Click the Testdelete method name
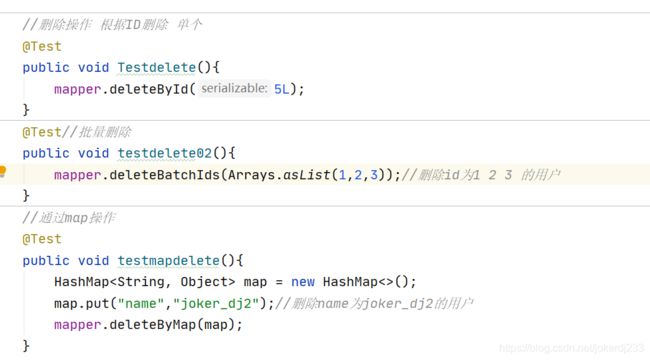This screenshot has width=650, height=360. pos(156,67)
